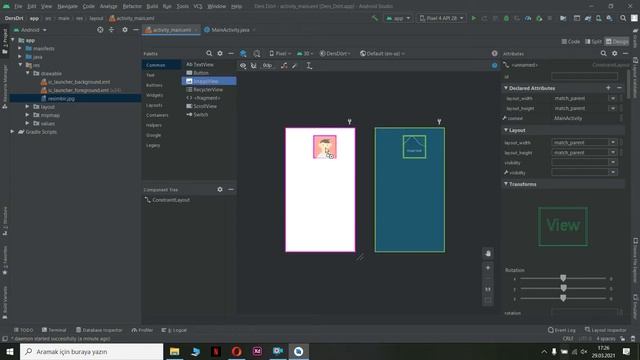Viewport: 640px width, 360px height.
Task: Zoom in with plus icon on design surface
Action: [488, 268]
